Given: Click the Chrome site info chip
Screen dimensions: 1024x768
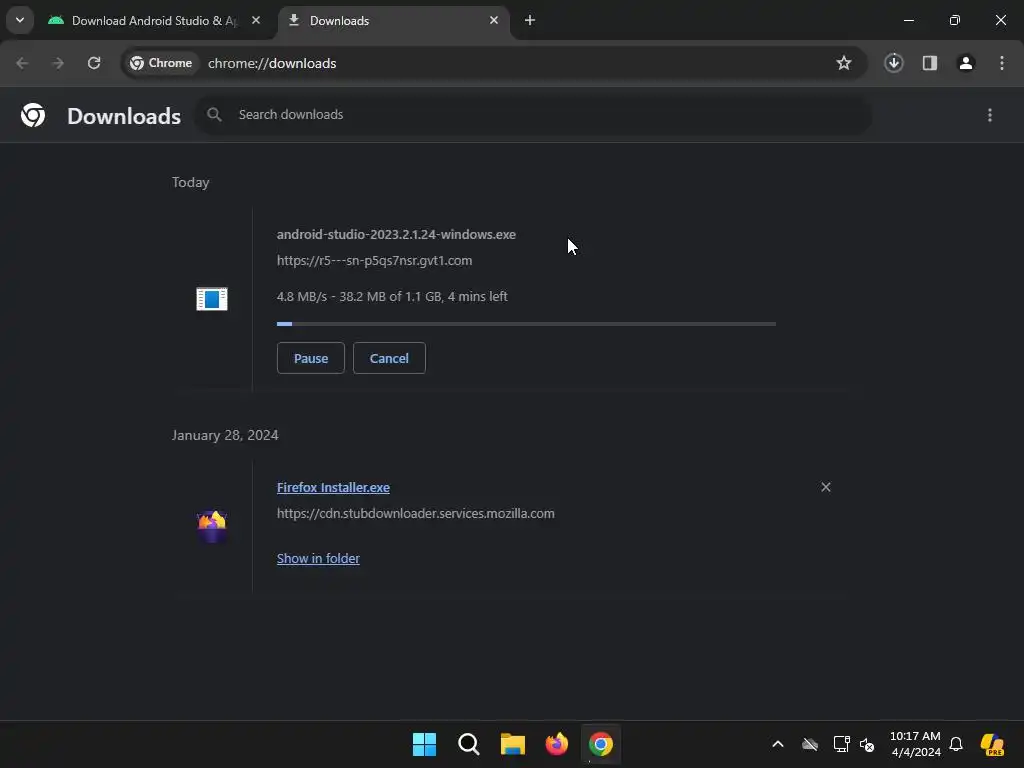Looking at the screenshot, I should [x=161, y=63].
